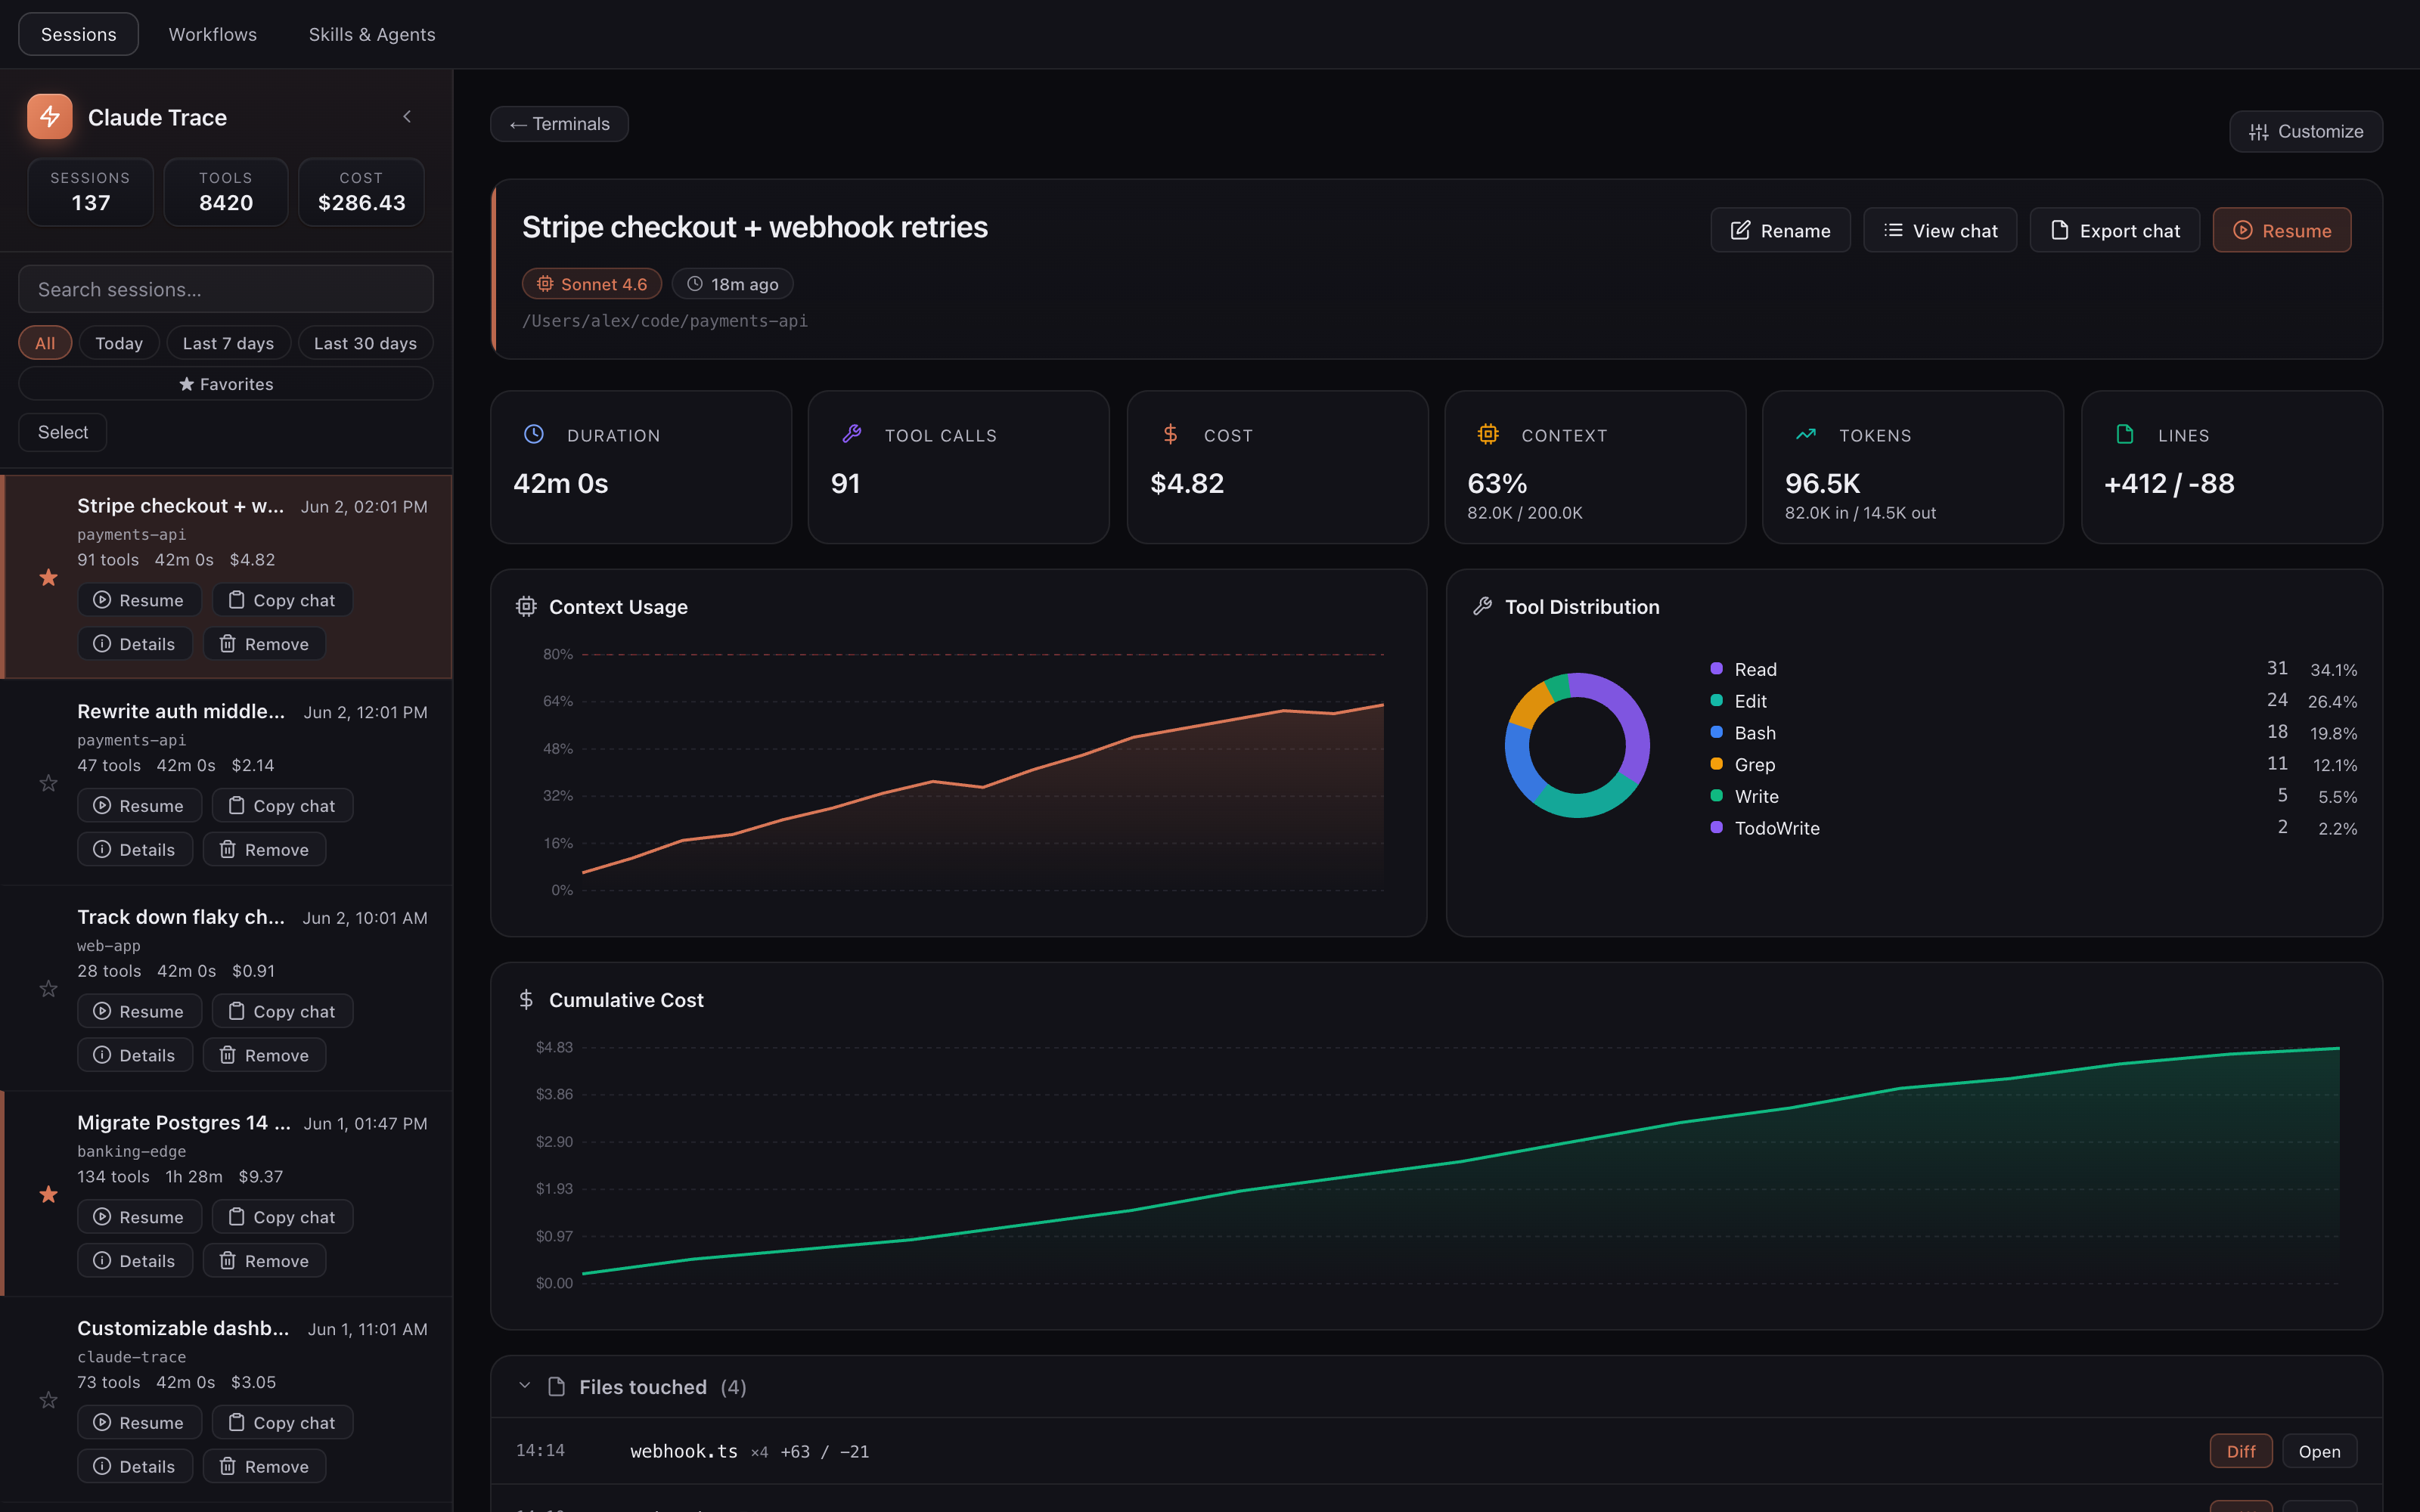Click the tool distribution donut chart
The height and width of the screenshot is (1512, 2420).
(1577, 745)
